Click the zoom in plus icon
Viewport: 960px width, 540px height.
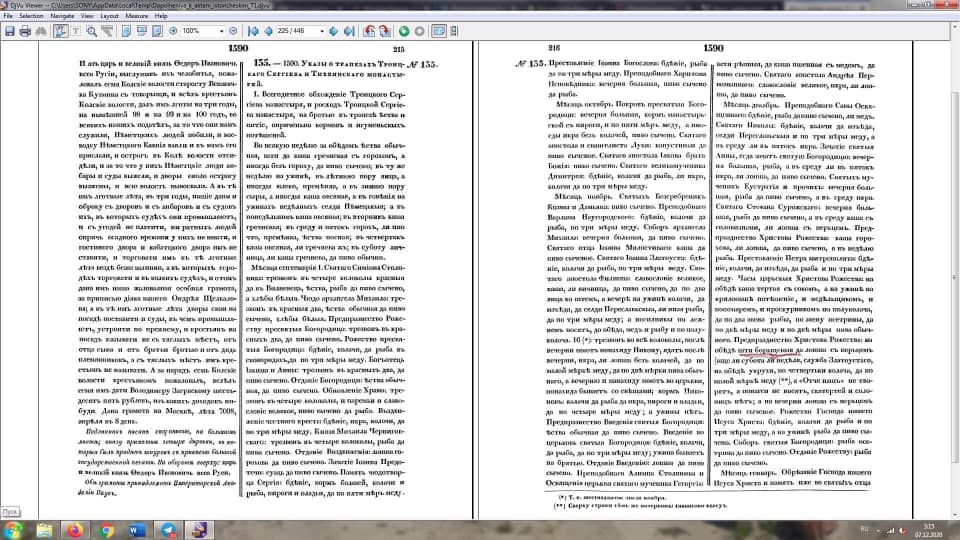(x=174, y=31)
